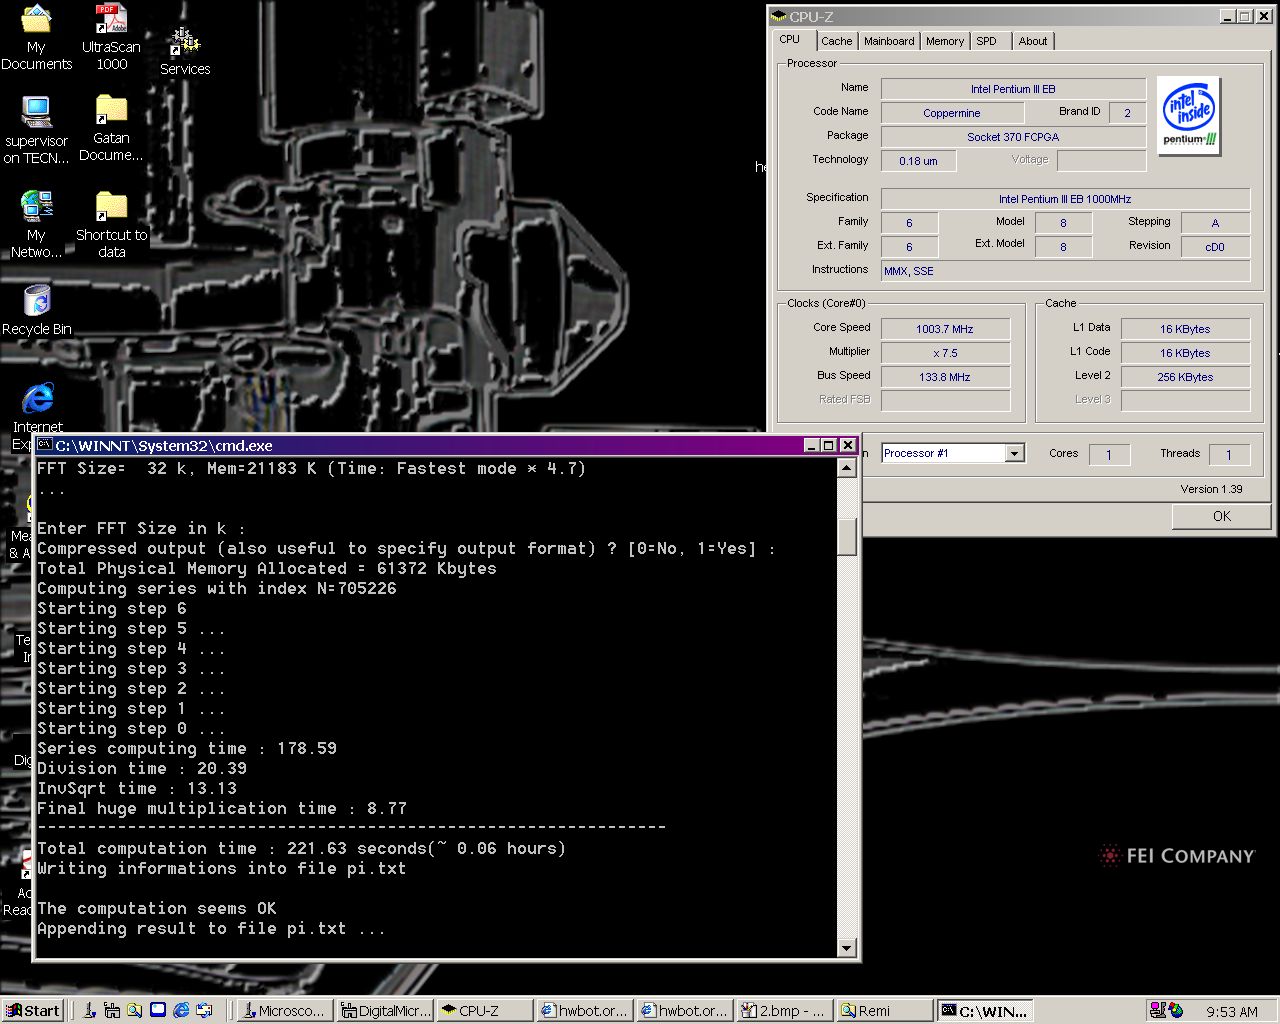Select CPU tab in CPU-Z
This screenshot has height=1024, width=1280.
(790, 40)
